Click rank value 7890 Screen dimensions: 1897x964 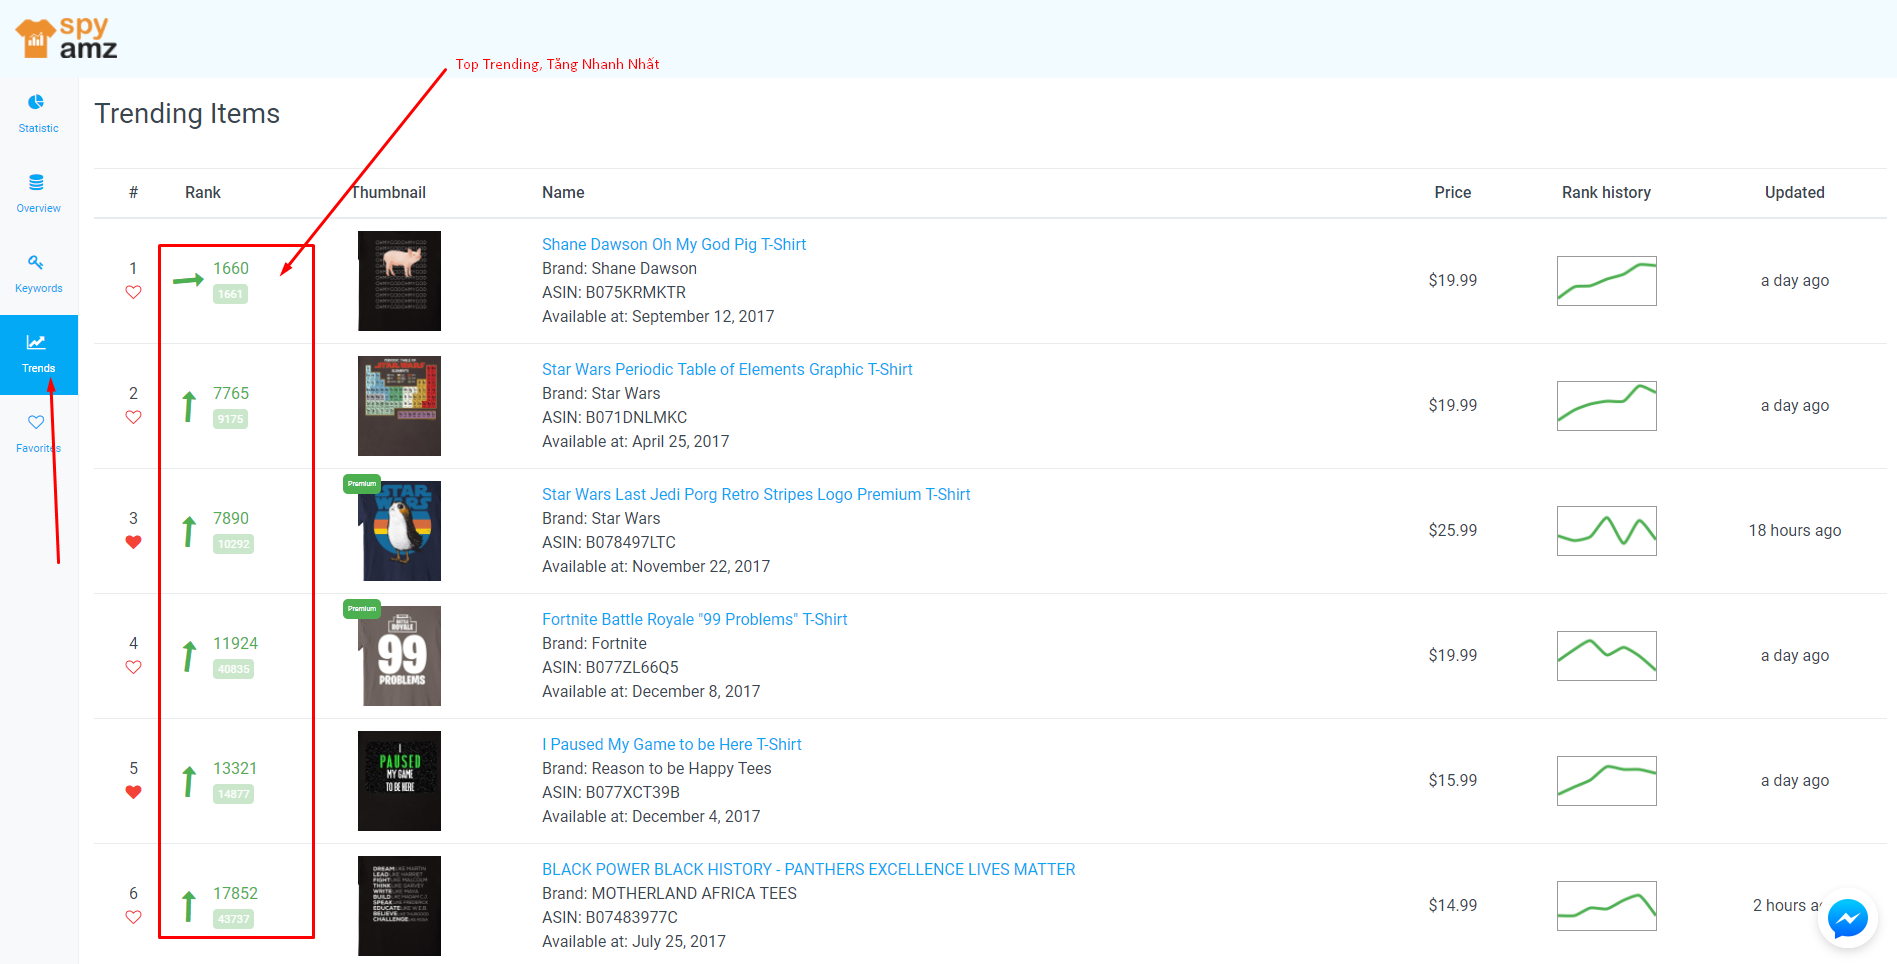tap(231, 518)
